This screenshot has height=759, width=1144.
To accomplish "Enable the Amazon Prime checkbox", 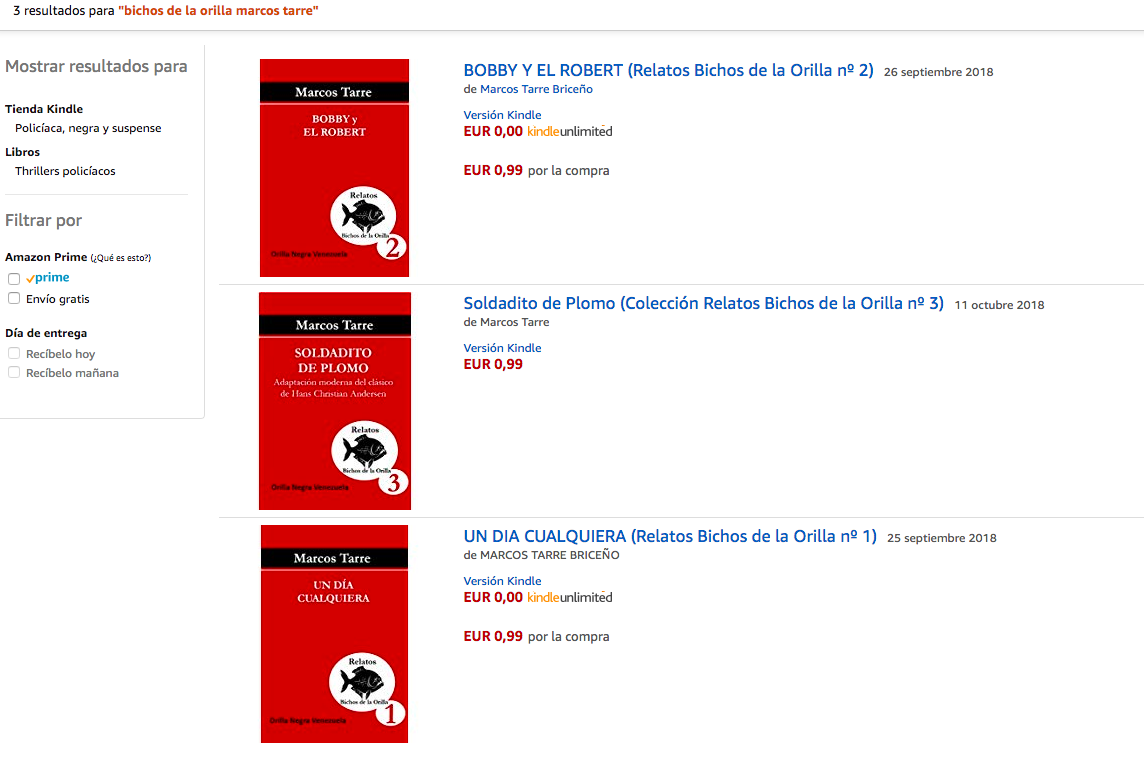I will click(14, 279).
